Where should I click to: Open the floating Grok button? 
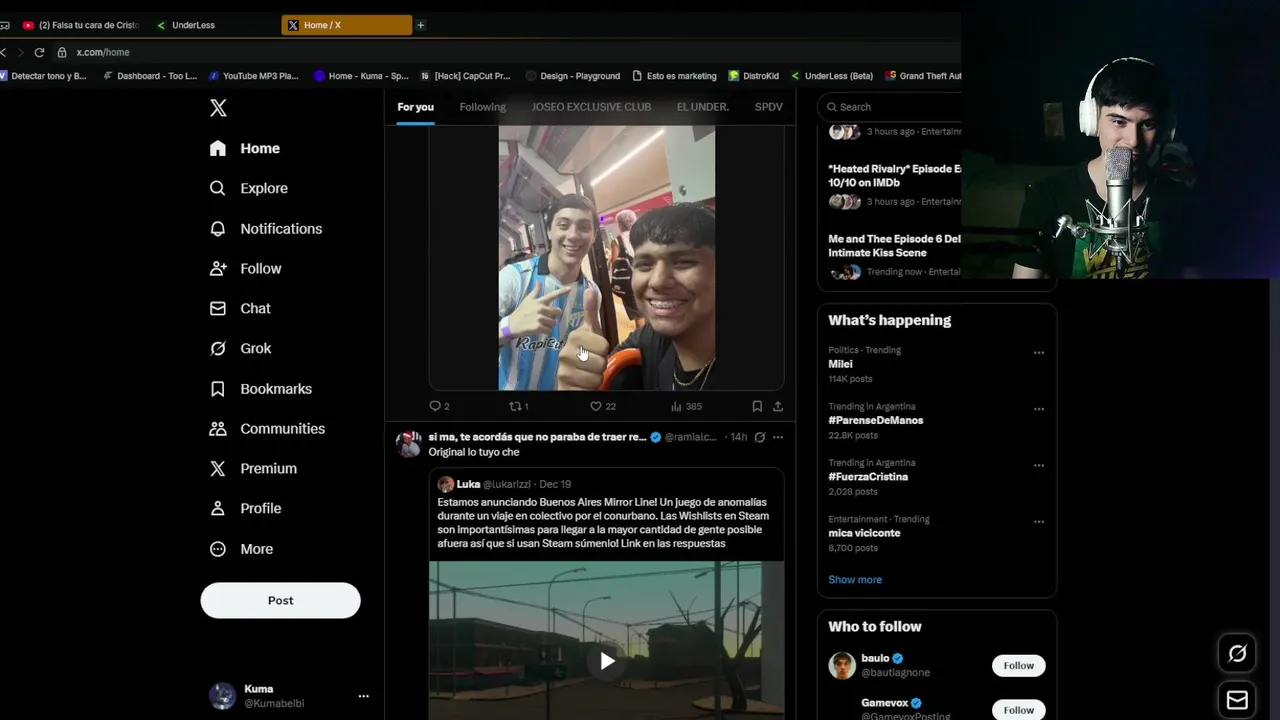1237,654
